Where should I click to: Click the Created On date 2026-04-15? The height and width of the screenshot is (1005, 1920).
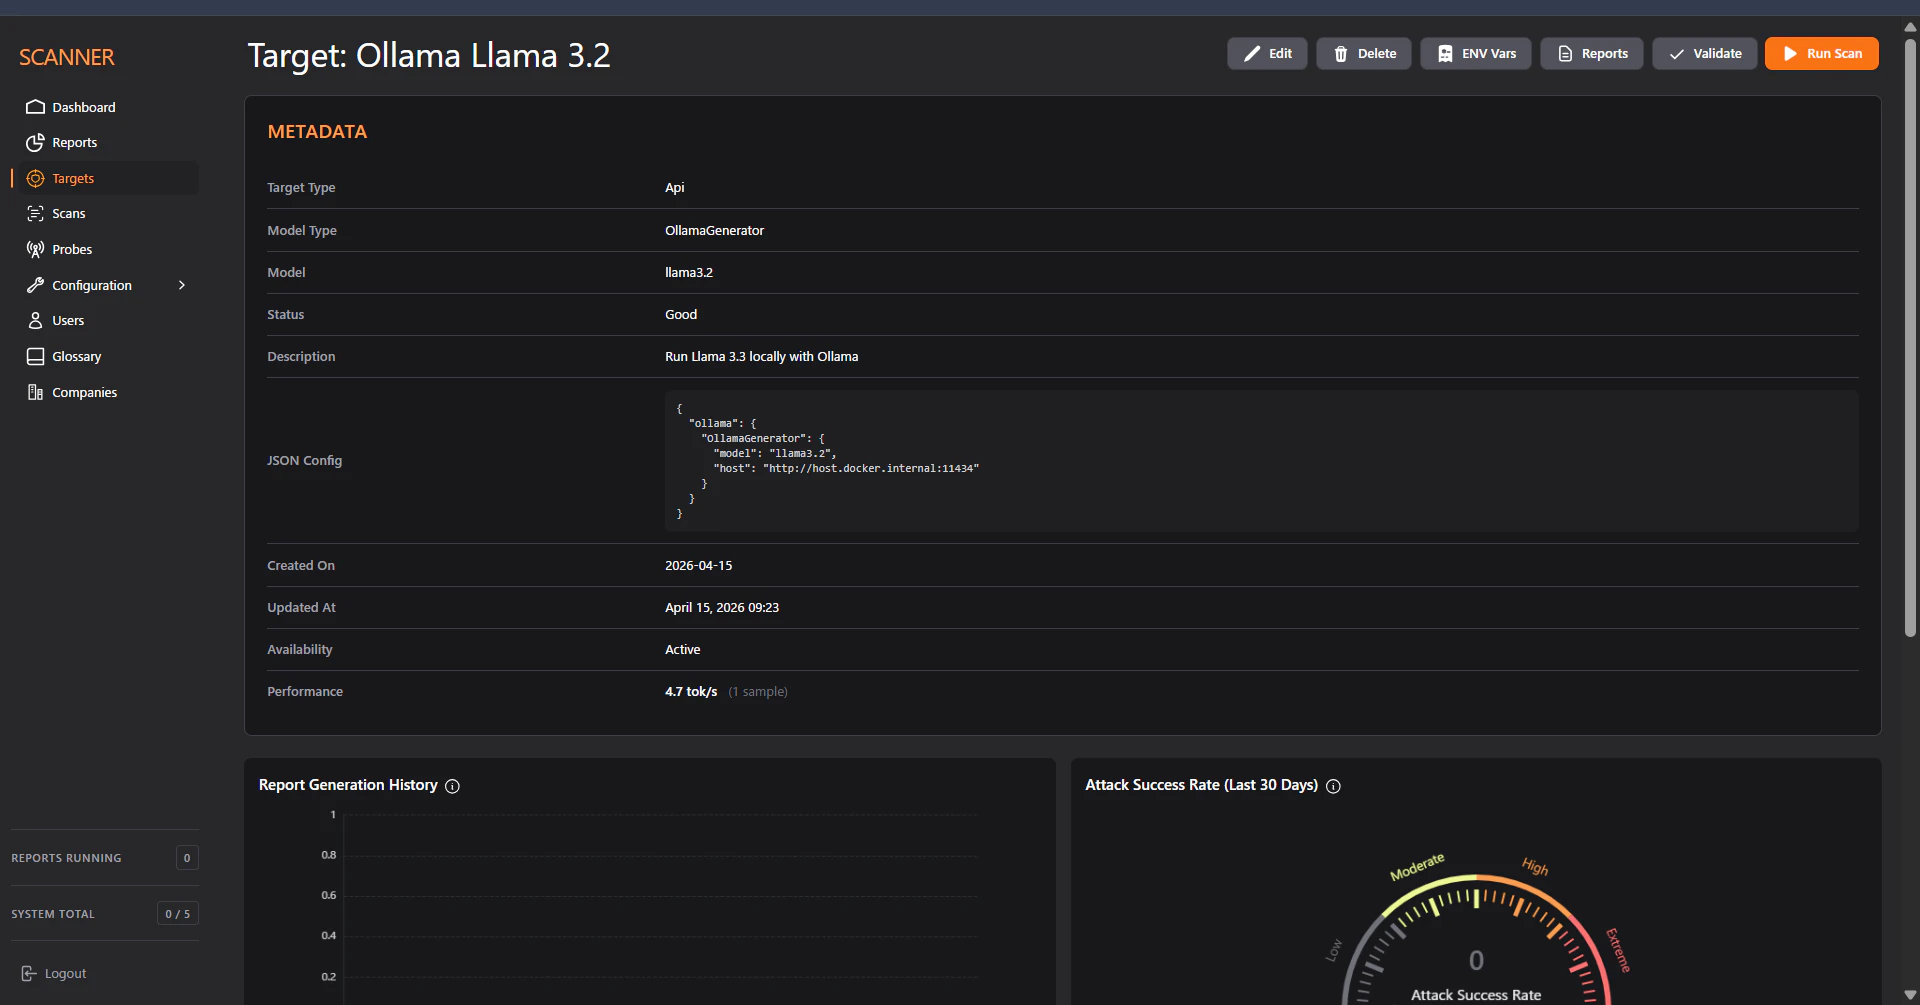click(698, 566)
